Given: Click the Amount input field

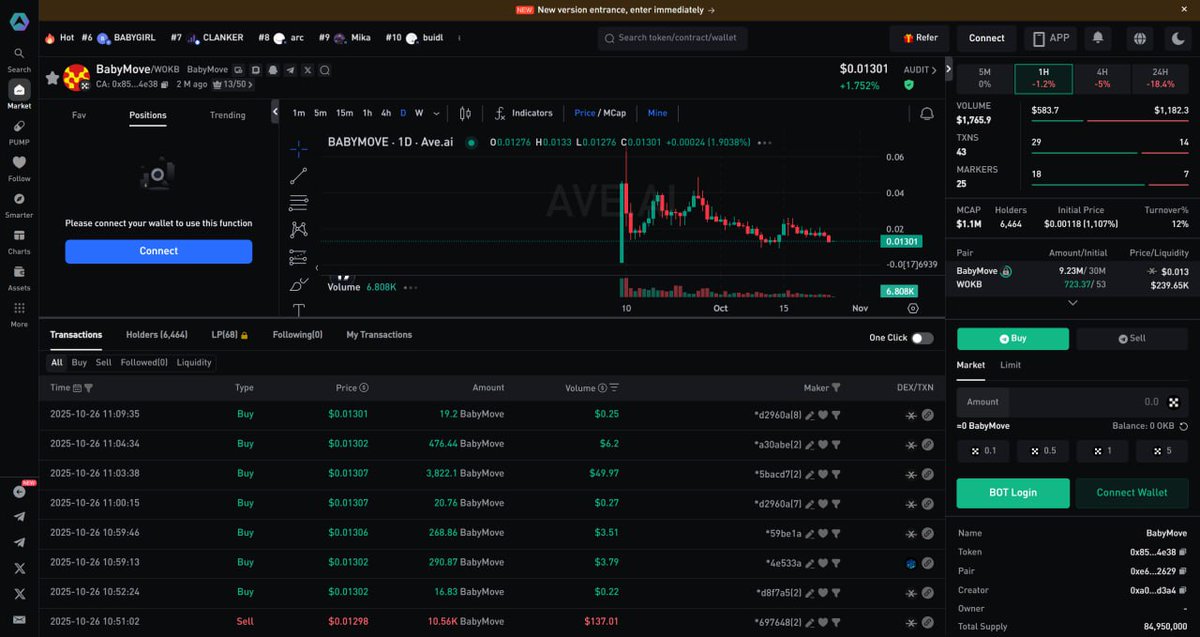Looking at the screenshot, I should 1072,402.
